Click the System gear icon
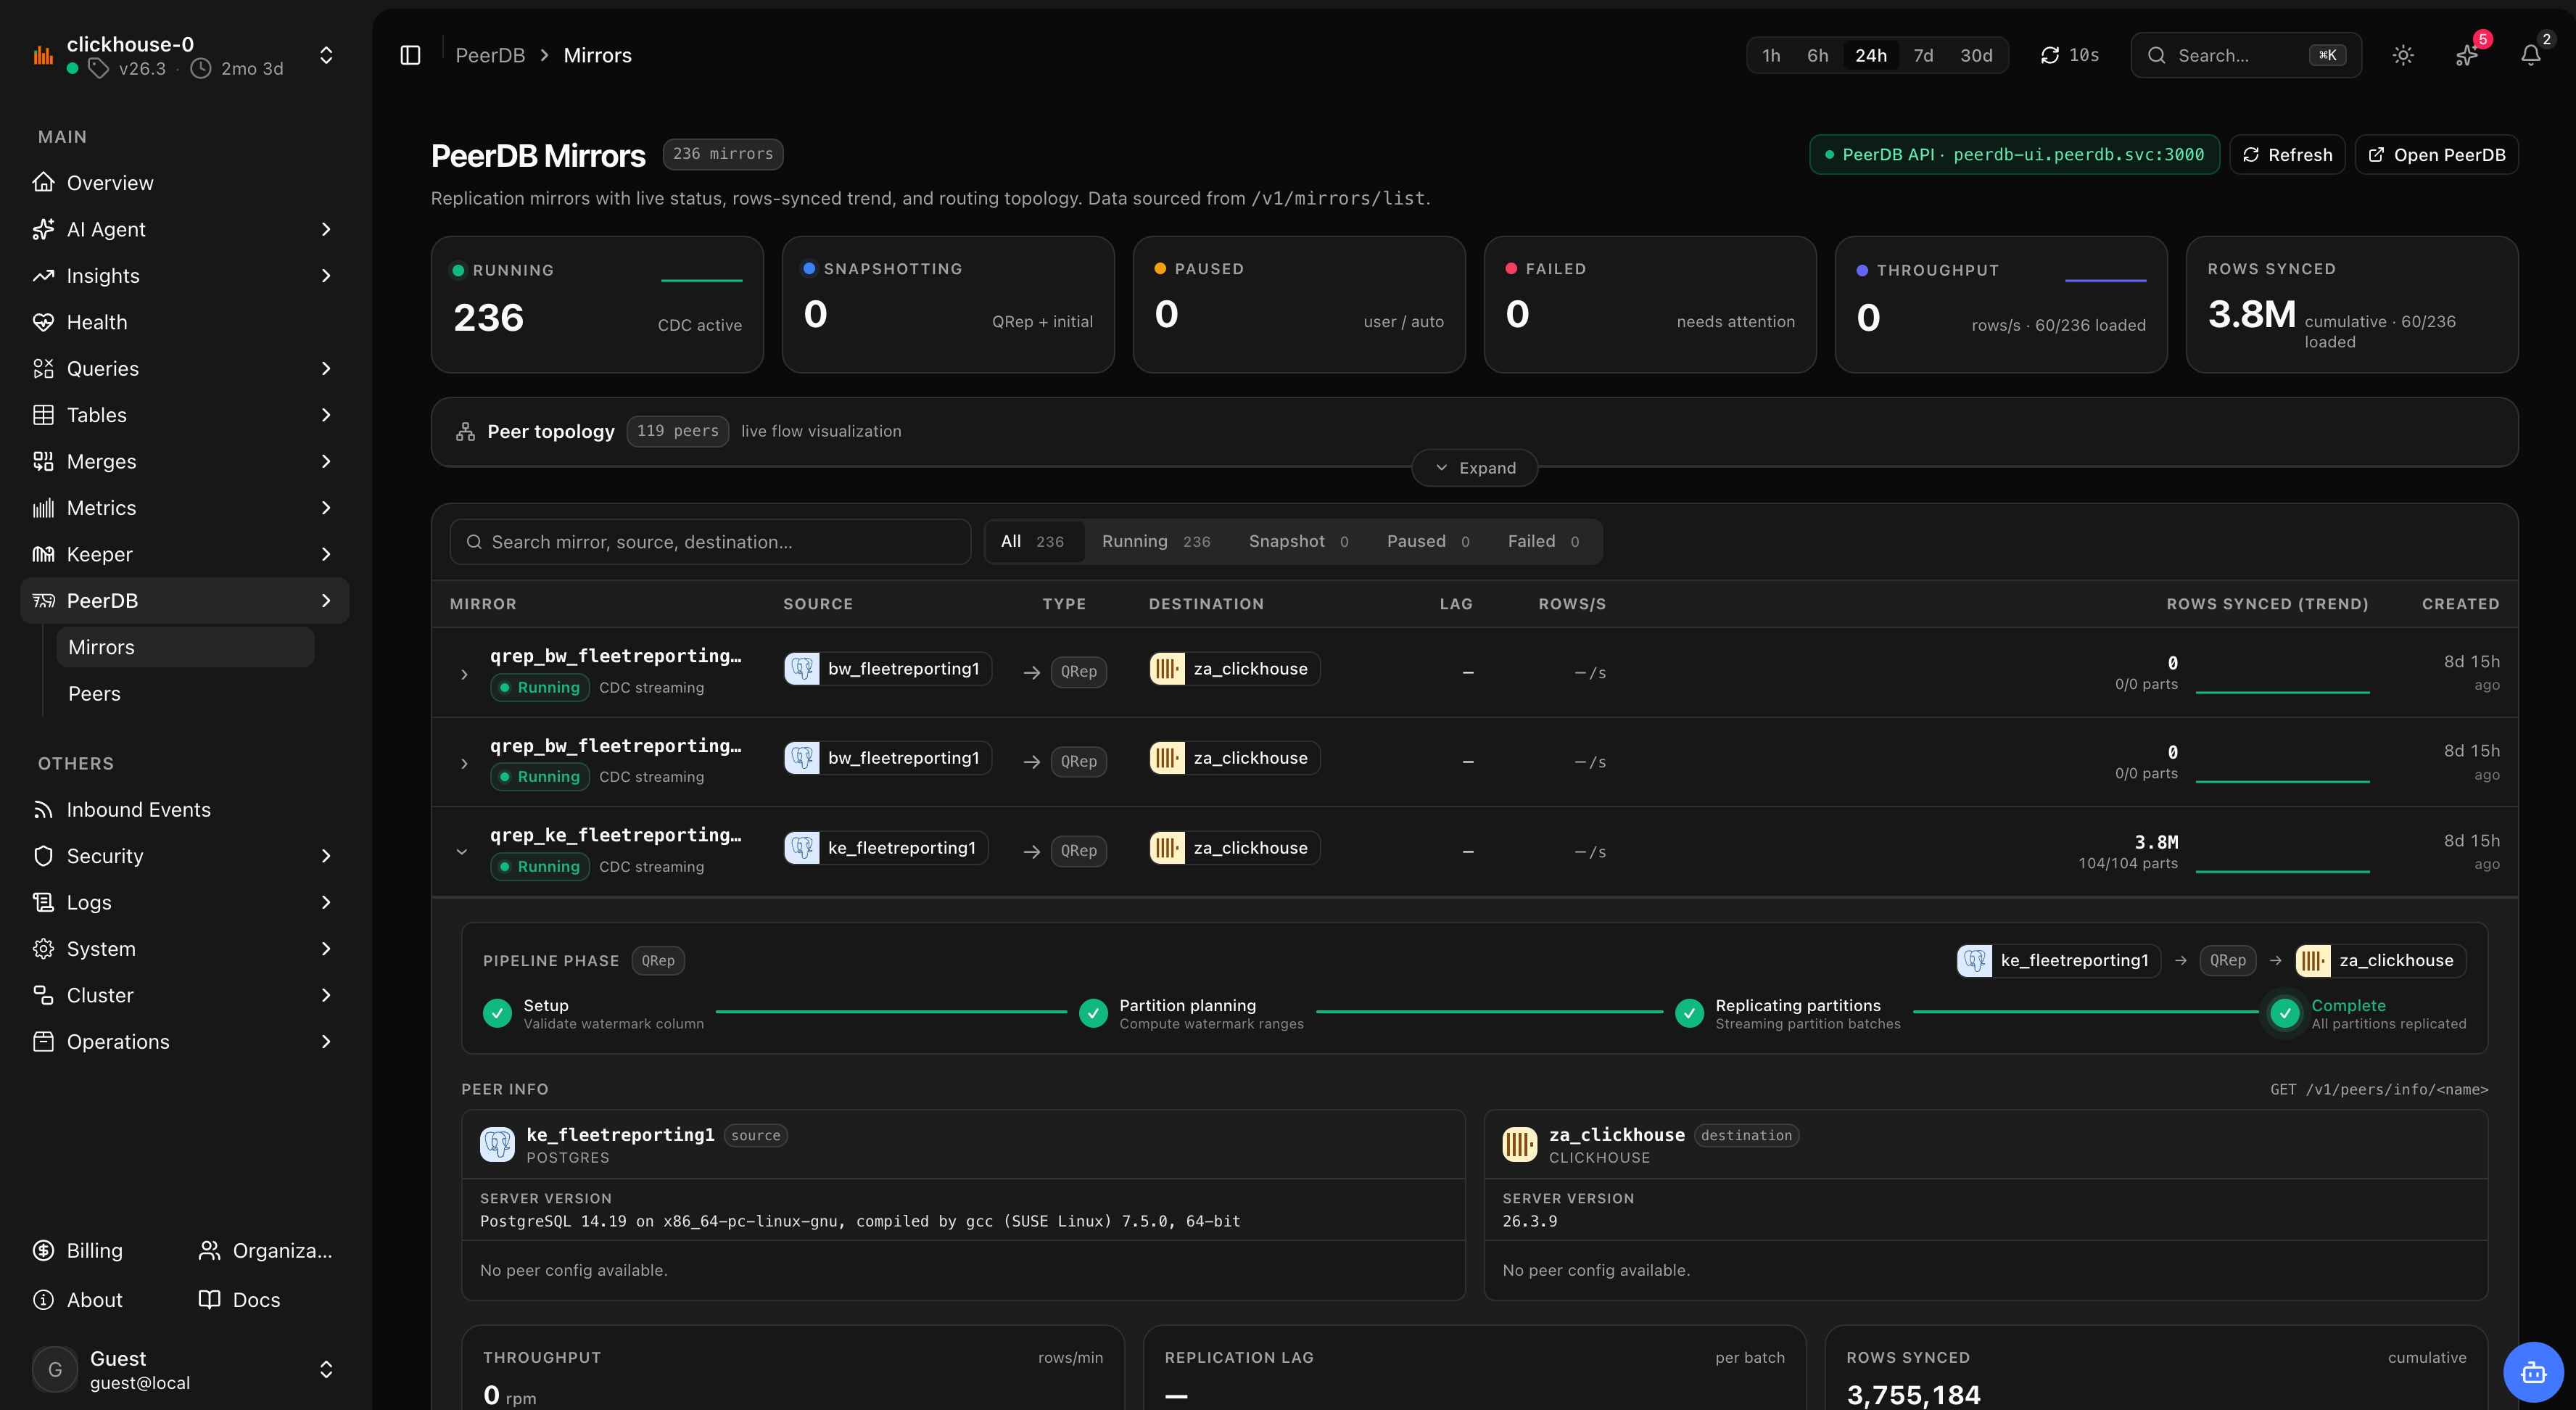The image size is (2576, 1410). pyautogui.click(x=43, y=949)
